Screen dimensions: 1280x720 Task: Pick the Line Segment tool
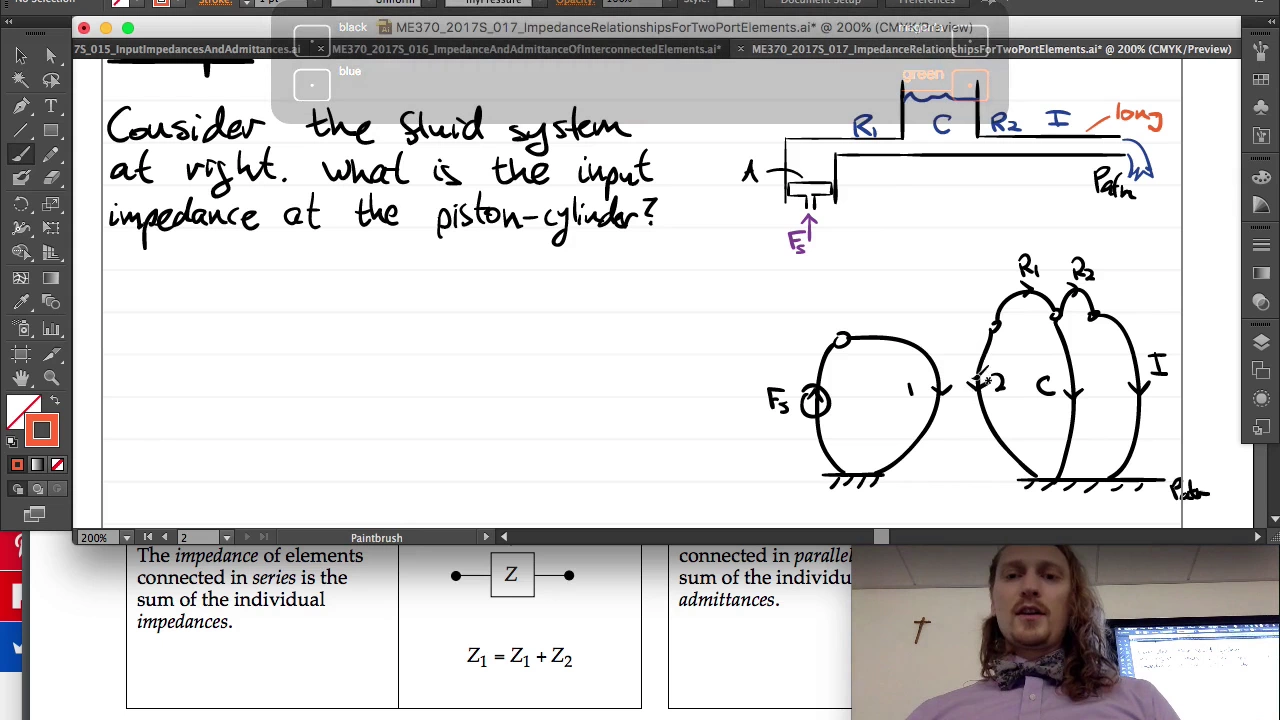[21, 130]
